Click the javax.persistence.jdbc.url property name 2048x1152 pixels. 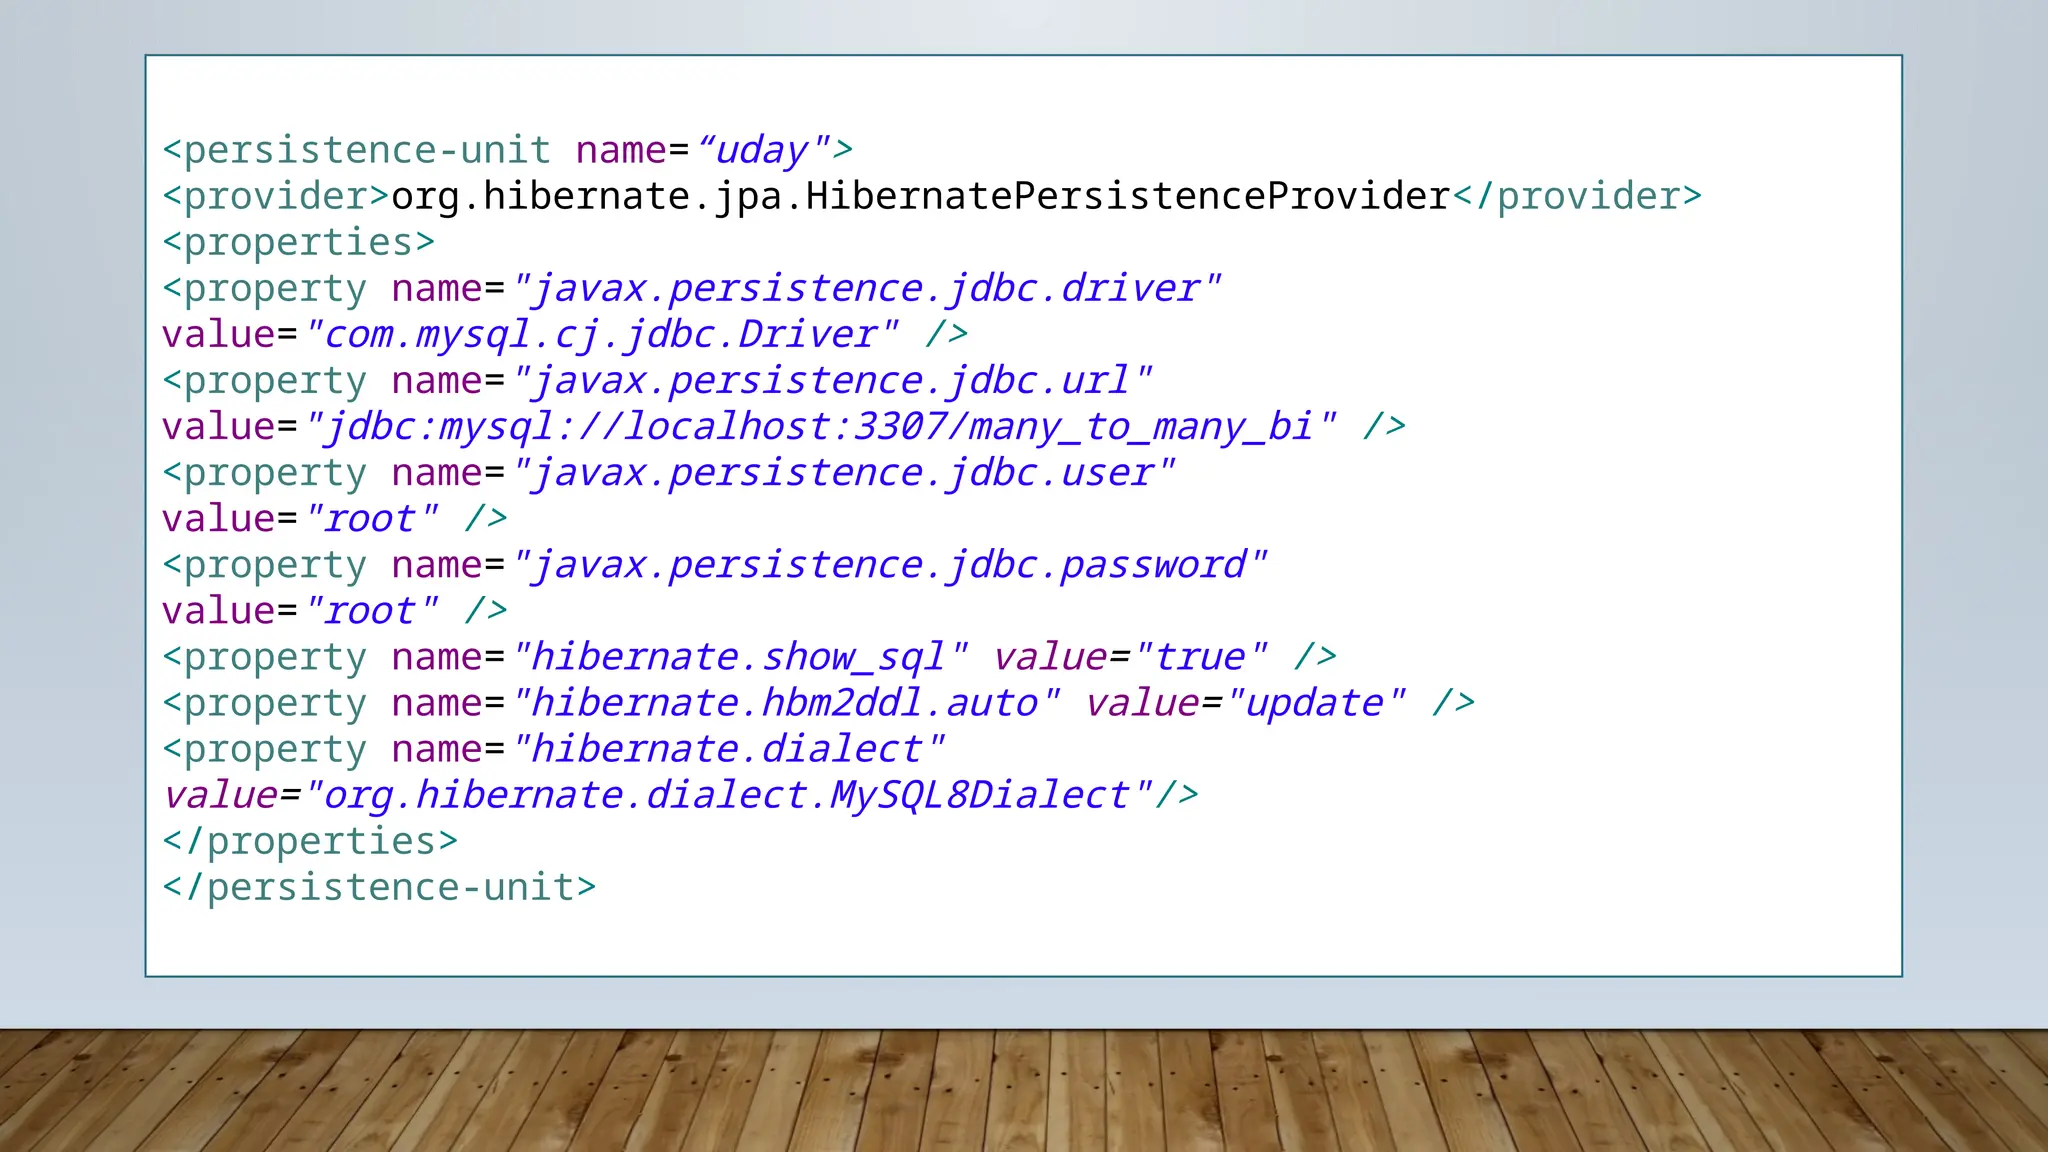point(832,380)
